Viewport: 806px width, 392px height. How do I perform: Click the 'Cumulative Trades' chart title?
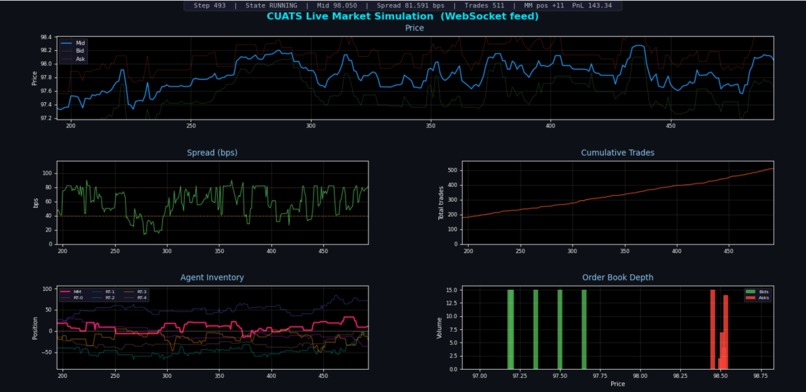pyautogui.click(x=617, y=153)
